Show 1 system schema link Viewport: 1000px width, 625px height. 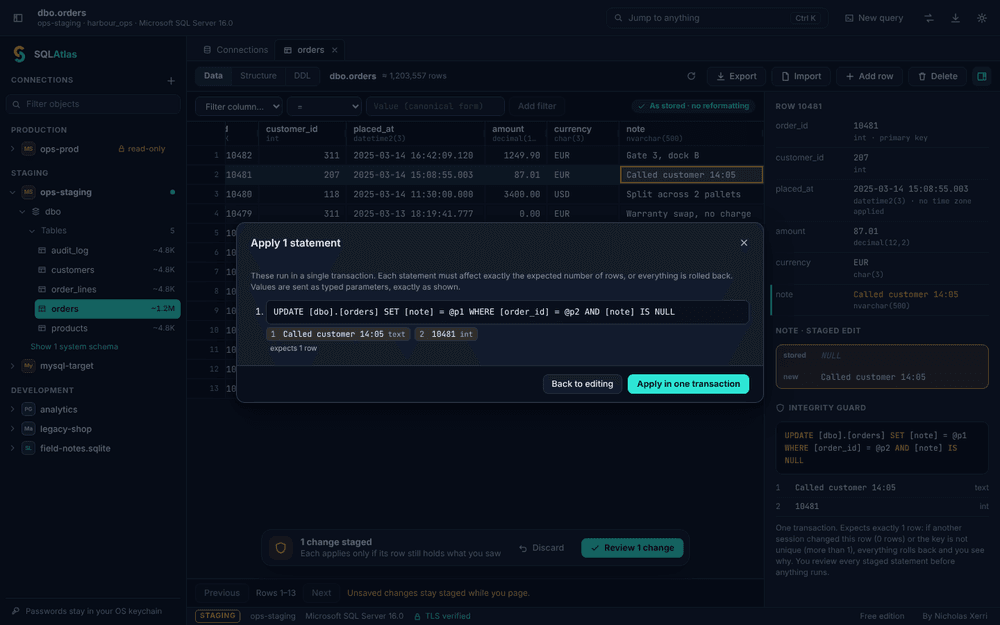pyautogui.click(x=74, y=346)
